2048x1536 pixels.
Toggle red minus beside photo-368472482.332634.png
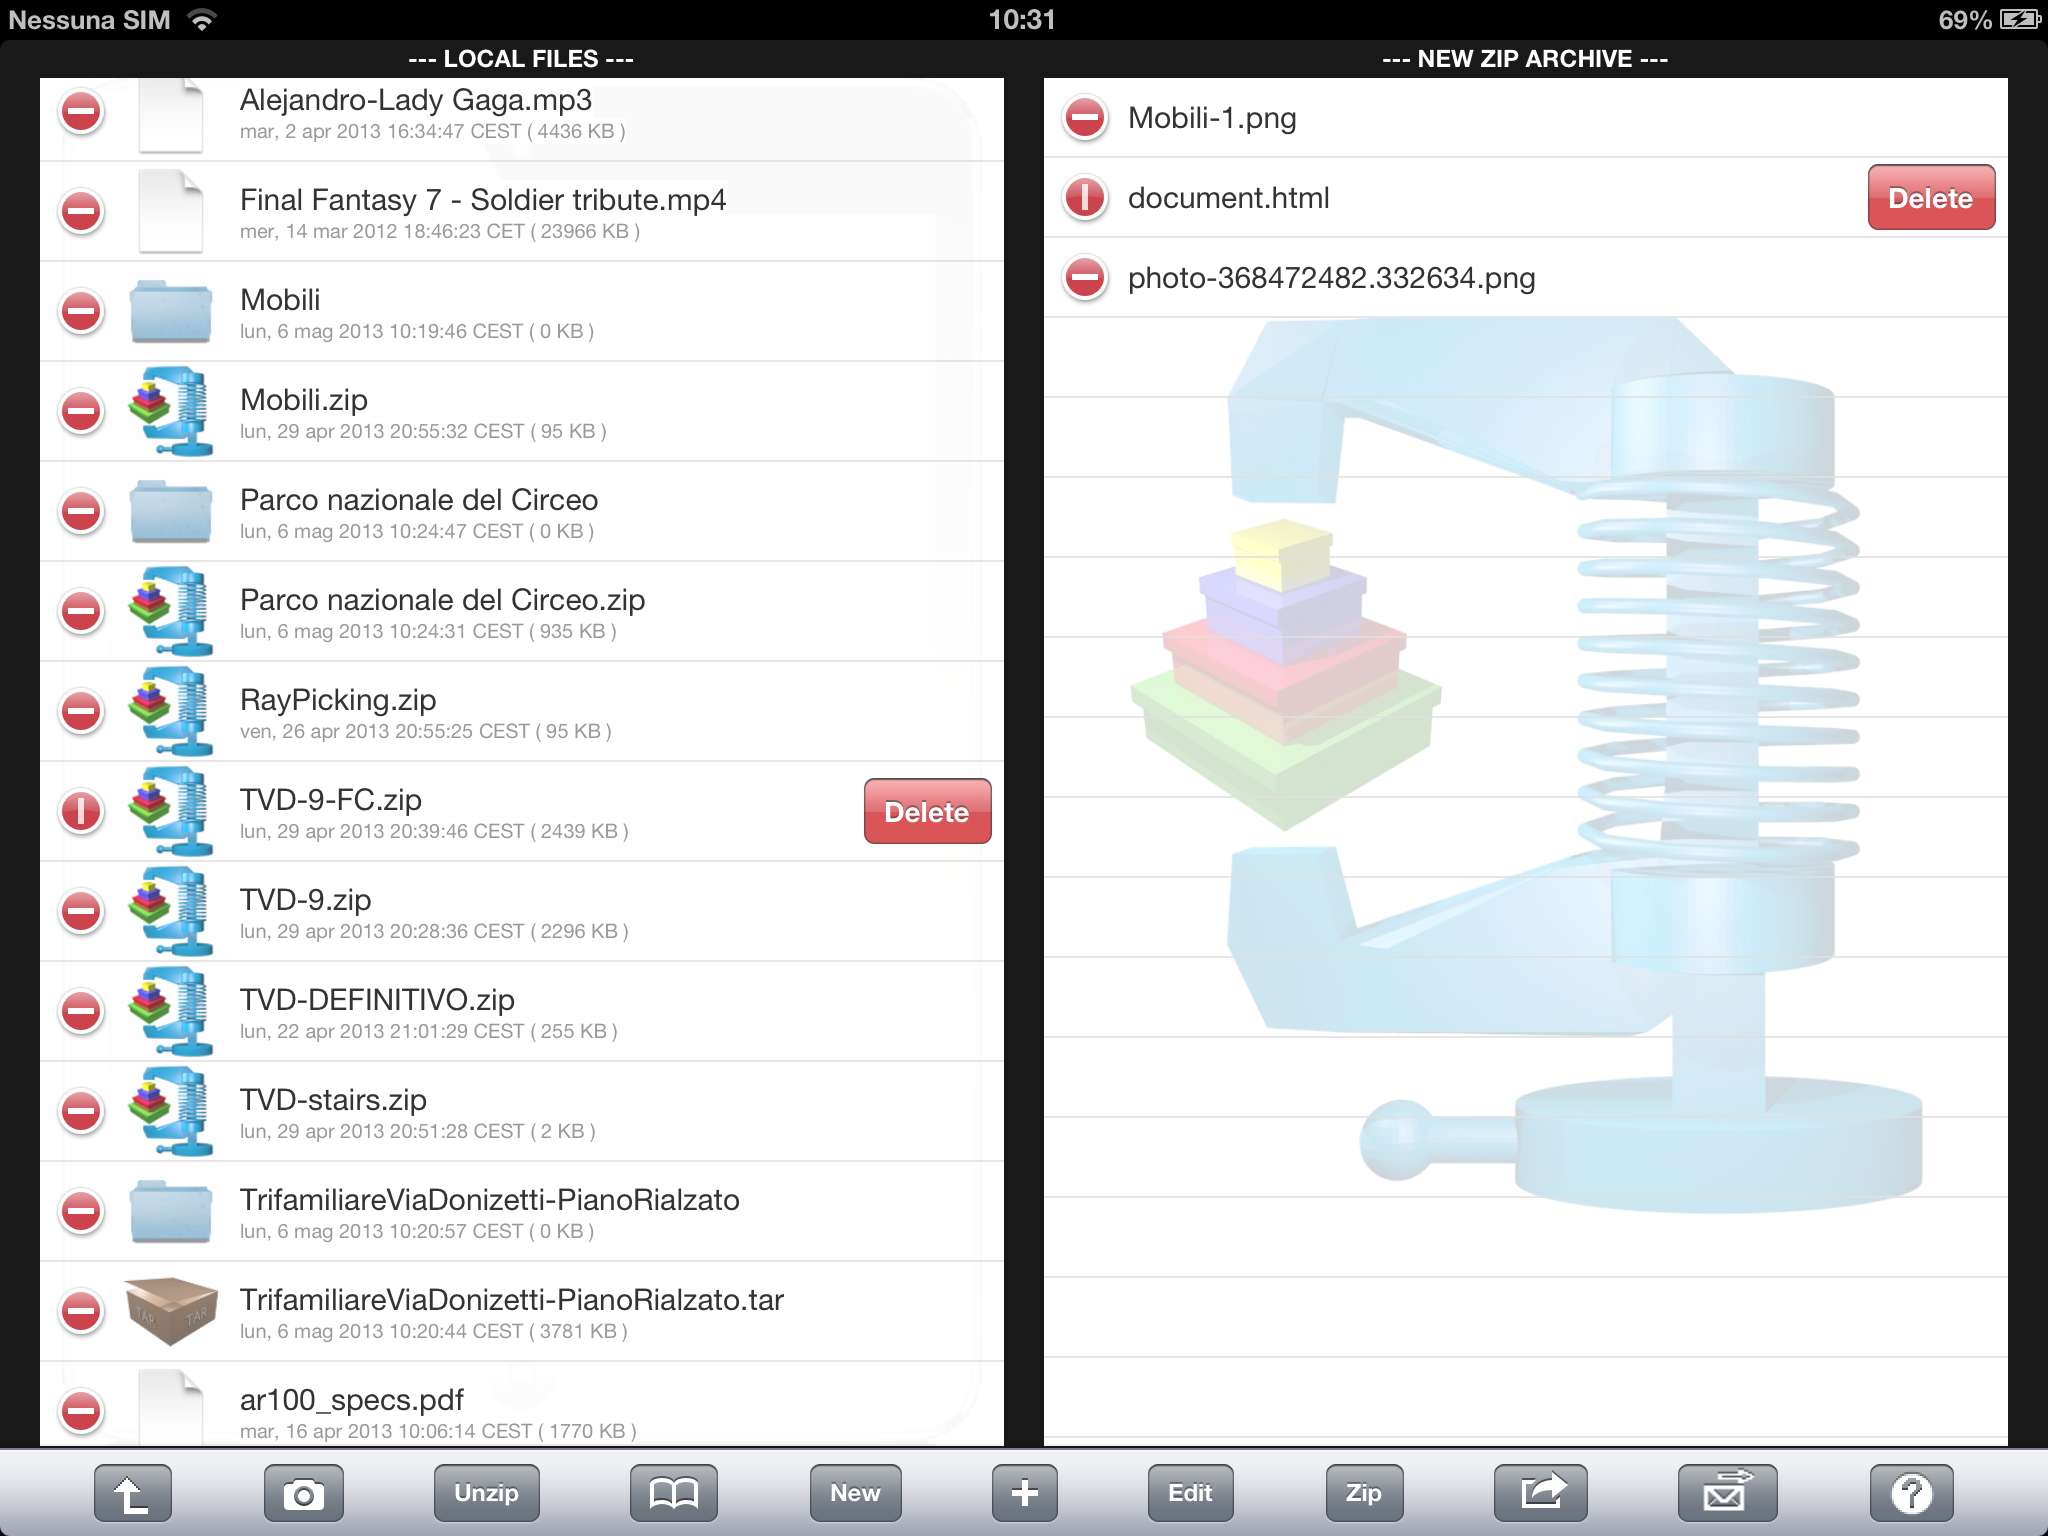[x=1085, y=278]
